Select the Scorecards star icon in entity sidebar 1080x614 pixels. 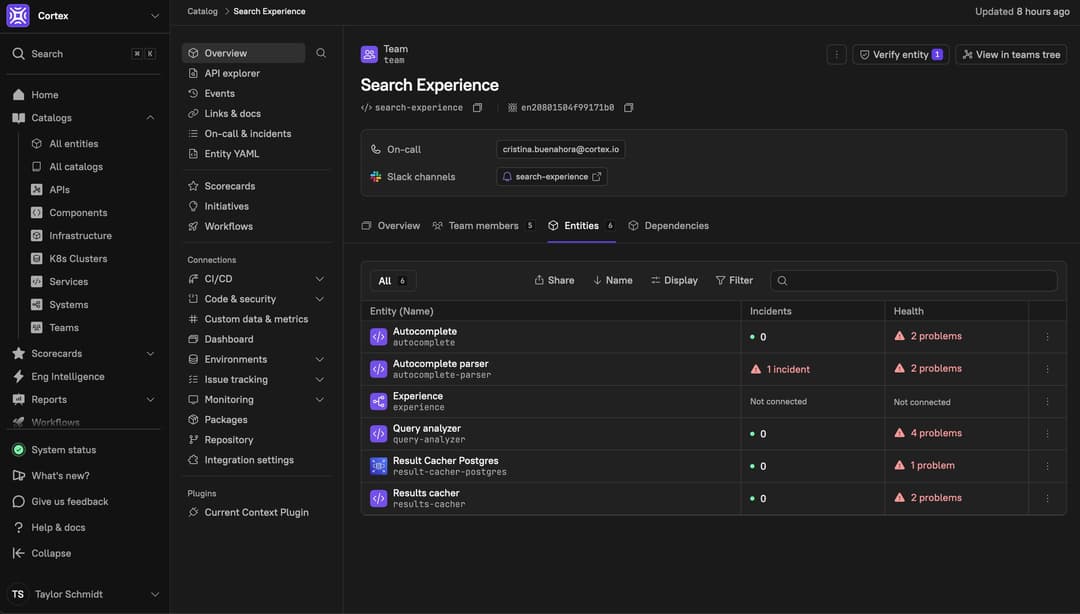point(191,184)
